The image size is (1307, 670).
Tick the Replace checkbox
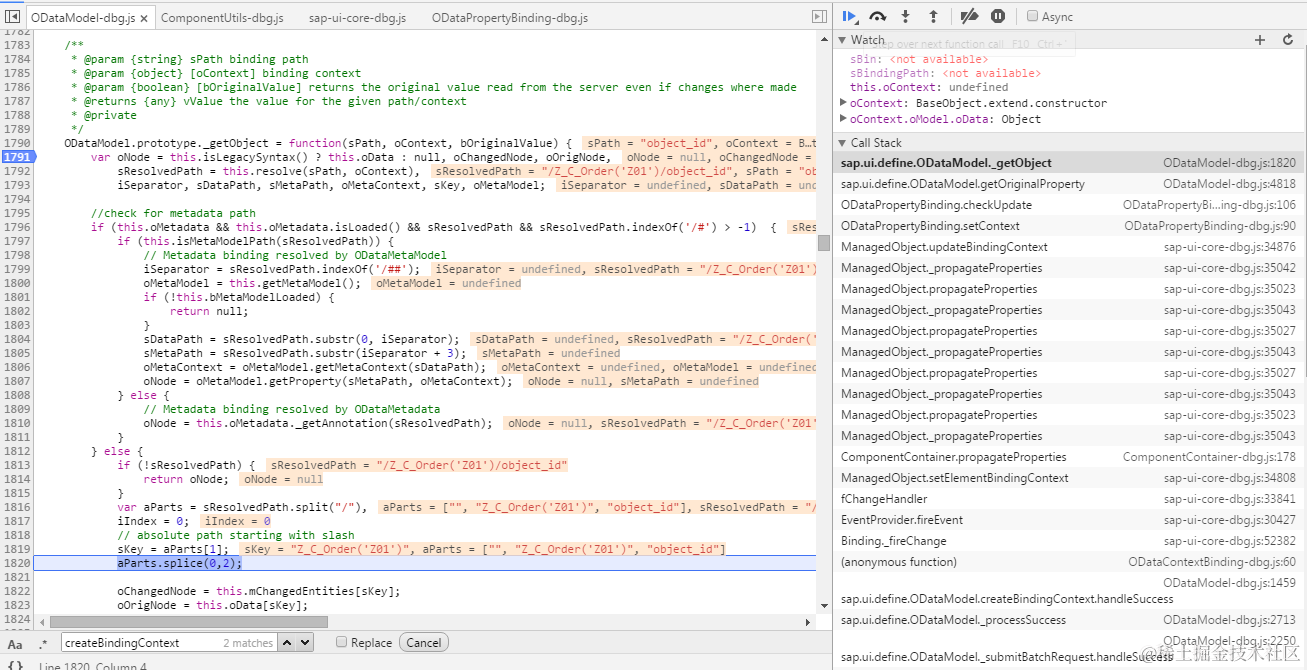pyautogui.click(x=341, y=642)
